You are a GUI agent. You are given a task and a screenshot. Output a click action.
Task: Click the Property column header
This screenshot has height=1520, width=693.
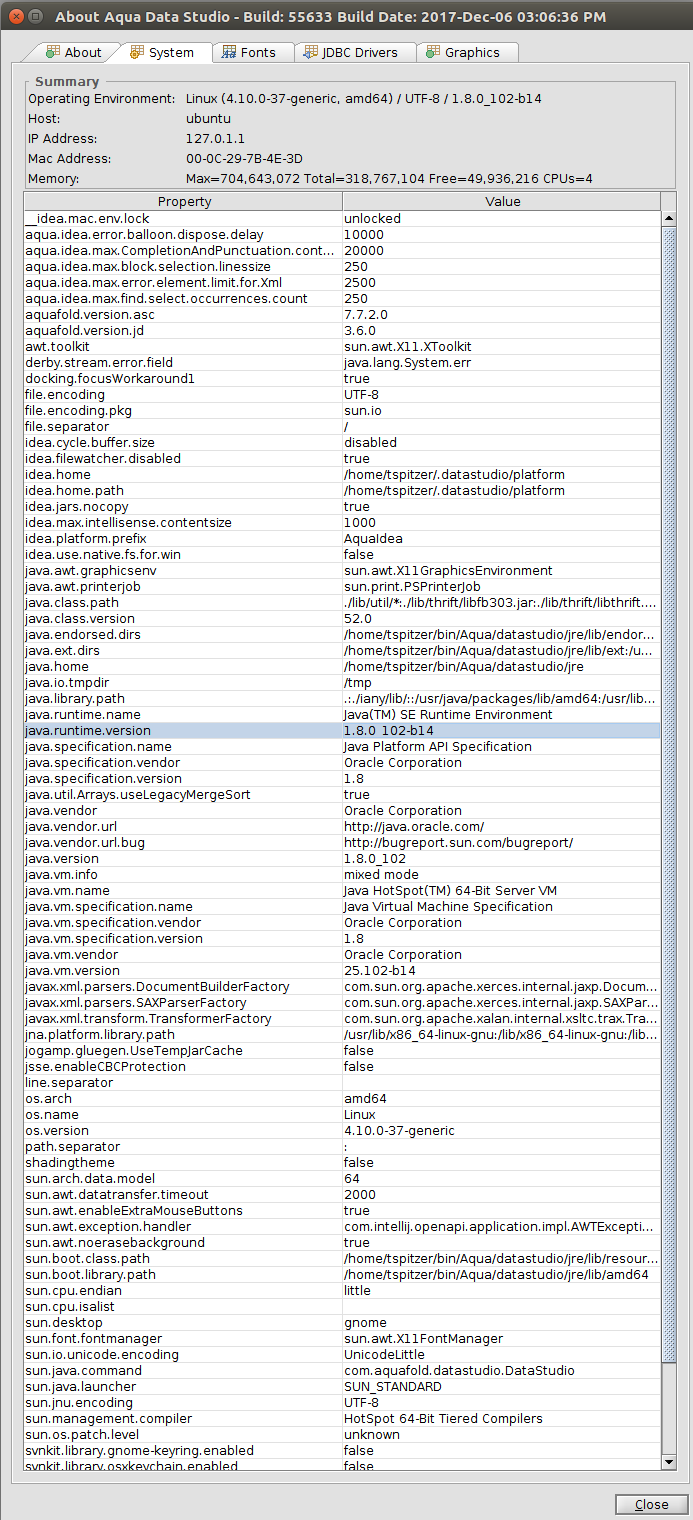tap(183, 201)
